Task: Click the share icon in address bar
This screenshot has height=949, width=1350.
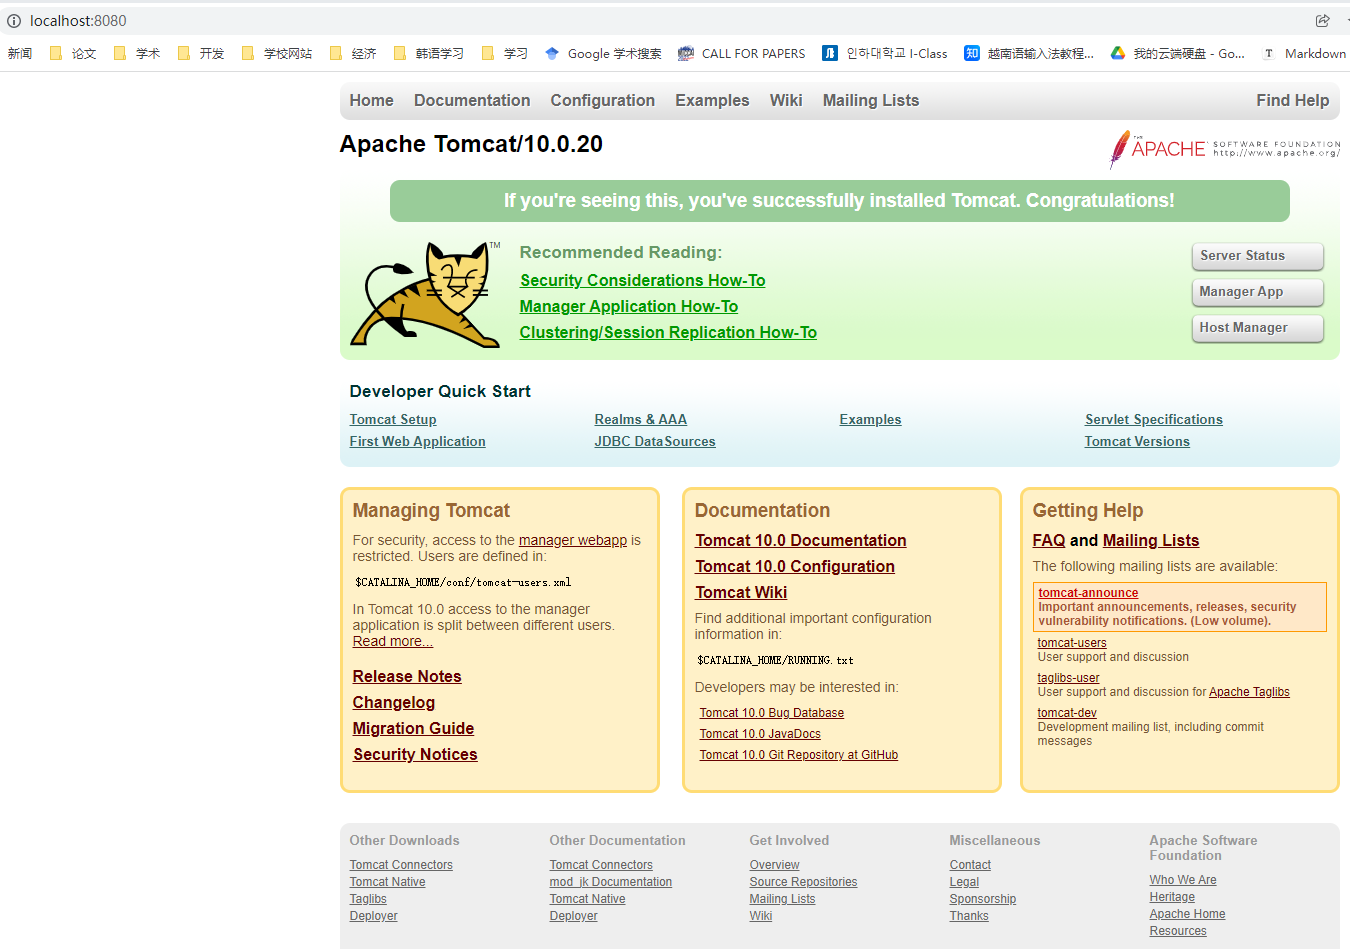Action: (1322, 21)
